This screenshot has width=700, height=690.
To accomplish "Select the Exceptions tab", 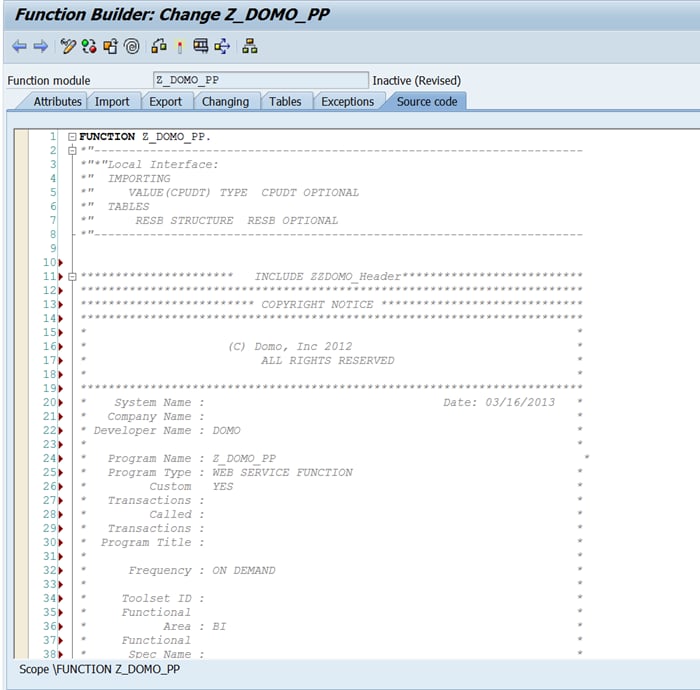I will pos(347,102).
